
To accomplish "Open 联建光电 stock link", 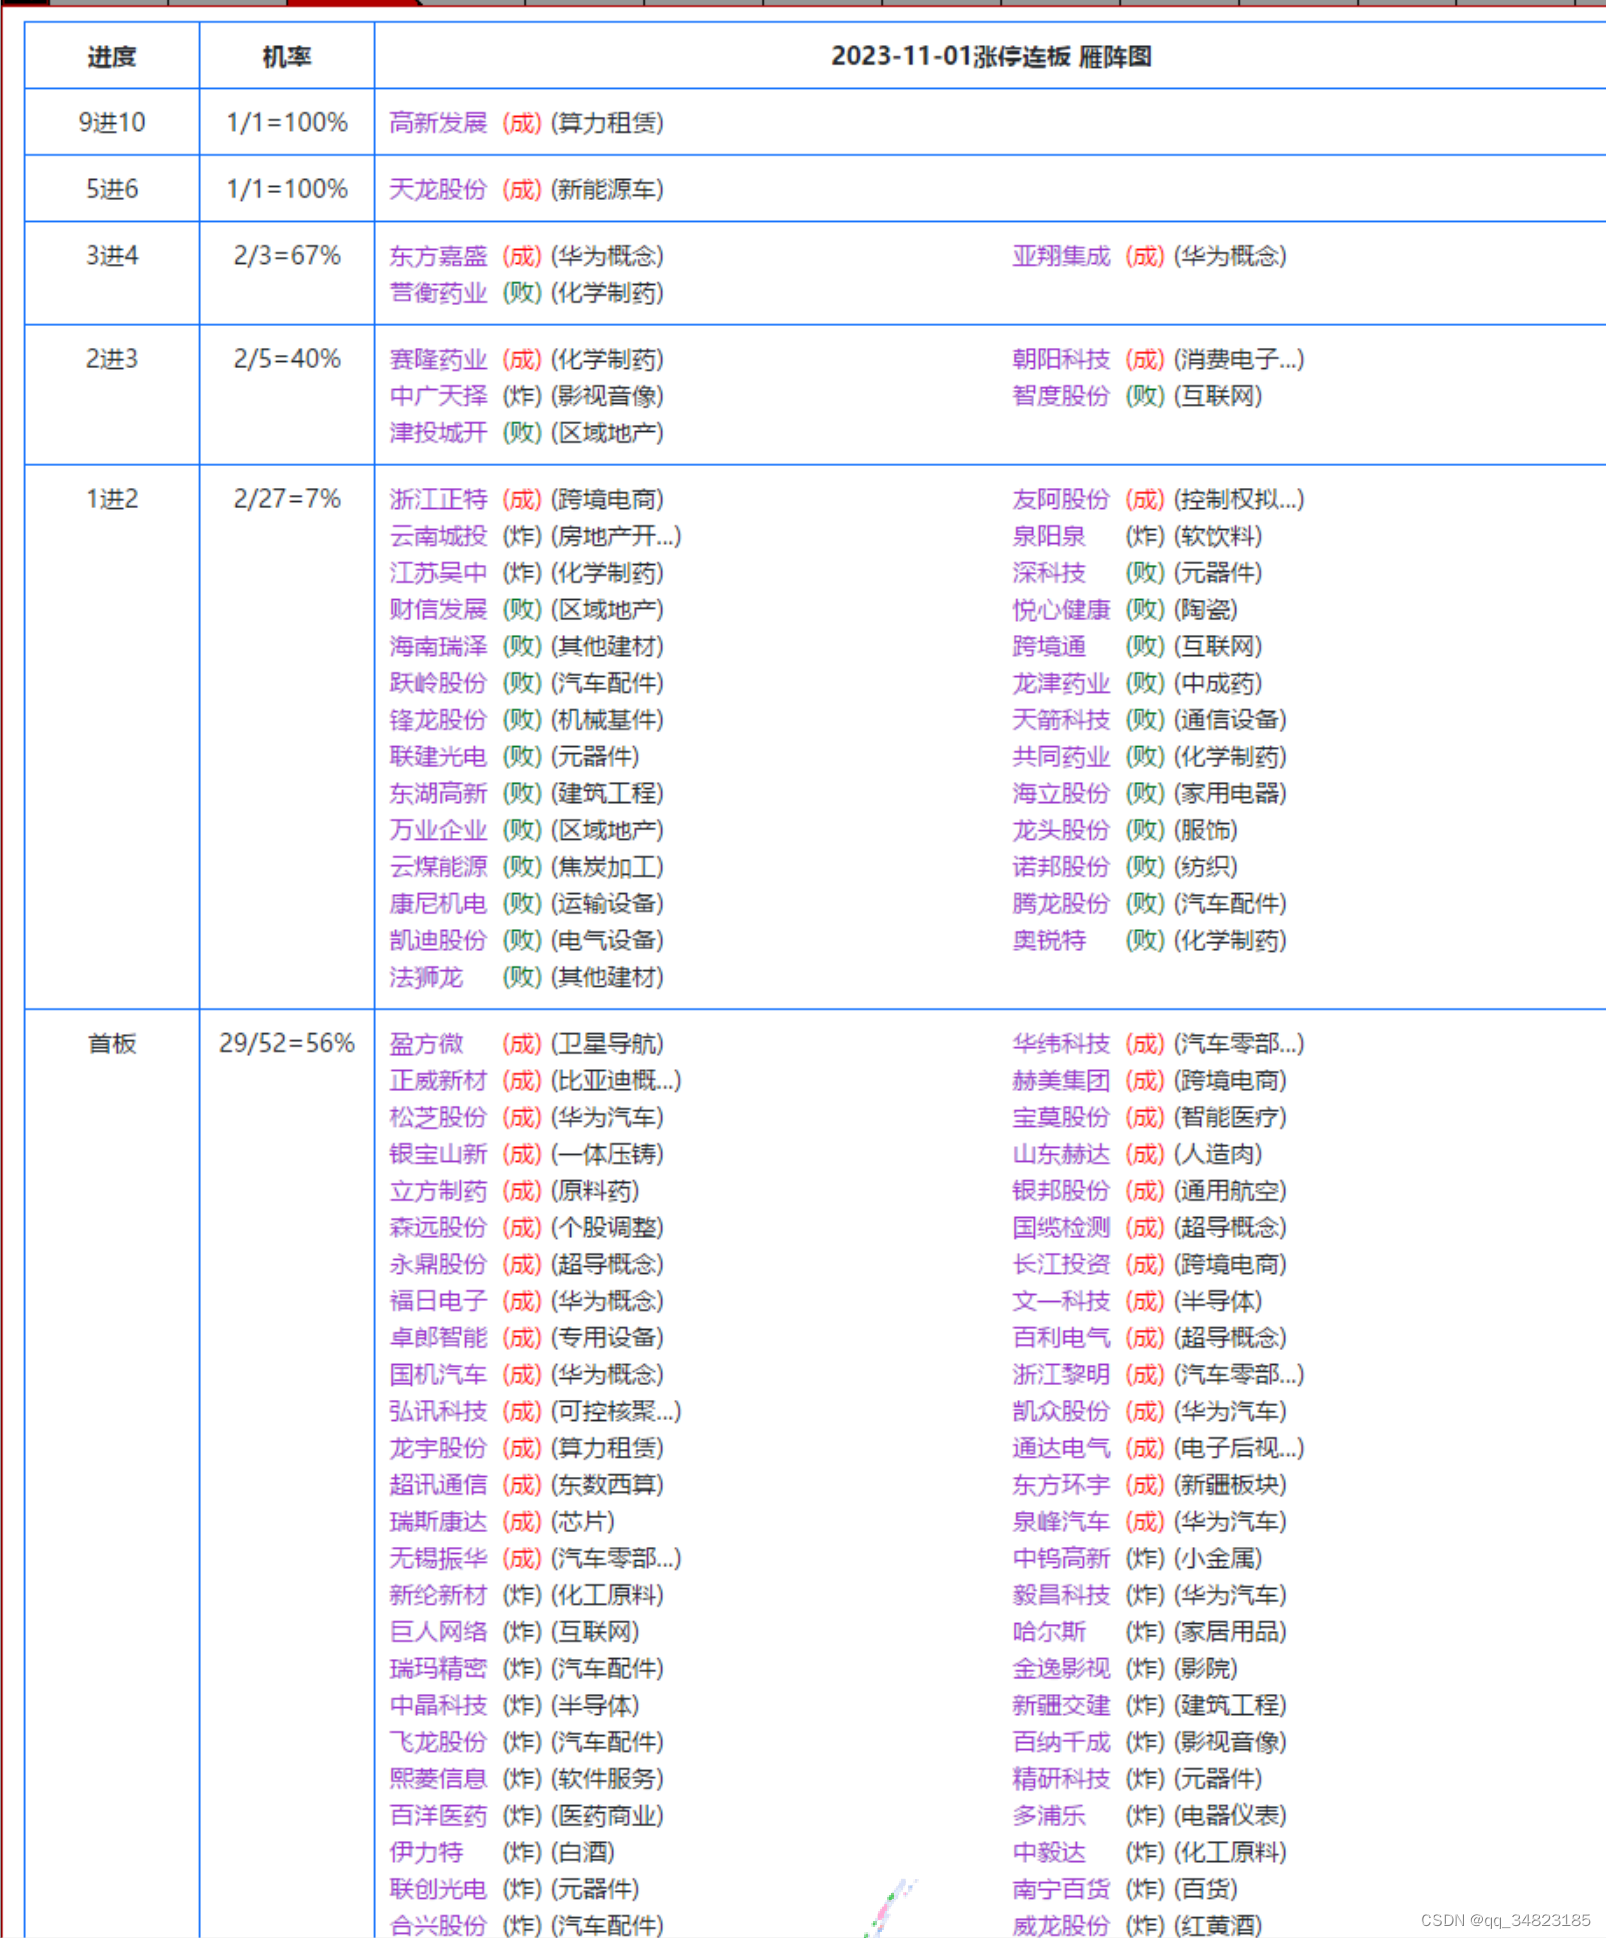I will (x=438, y=756).
